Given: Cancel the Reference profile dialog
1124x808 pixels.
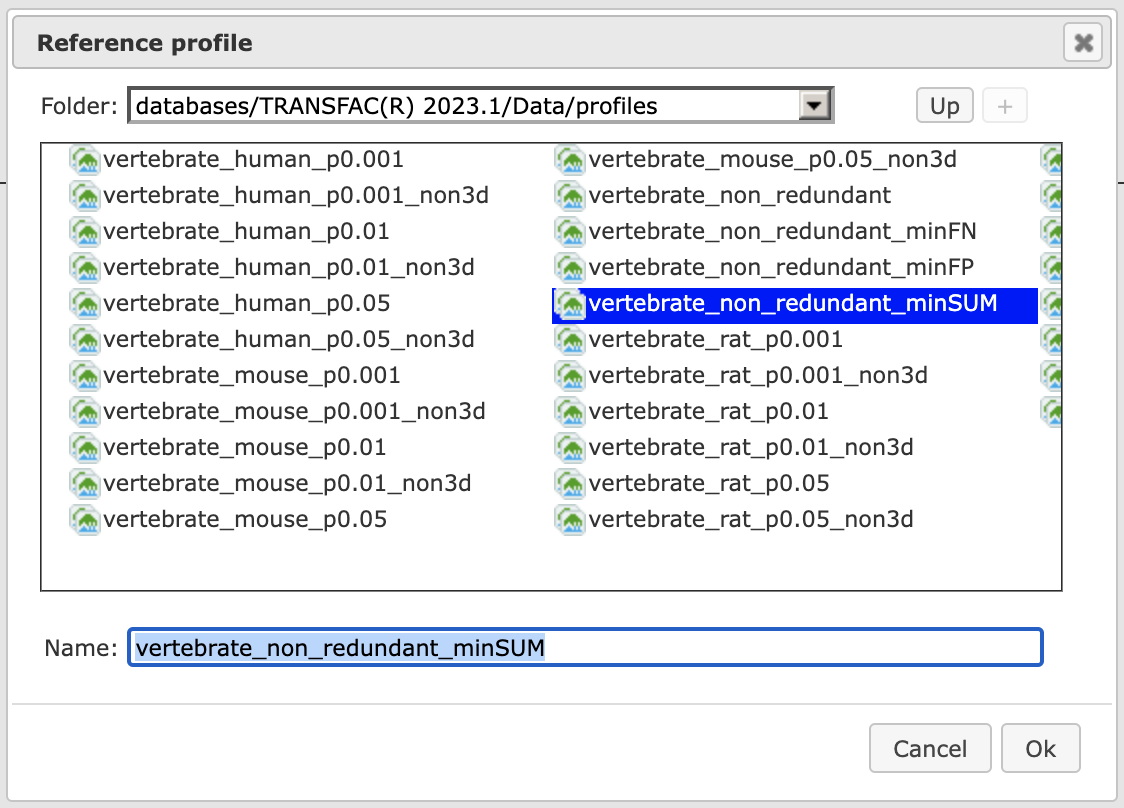Looking at the screenshot, I should [x=930, y=748].
